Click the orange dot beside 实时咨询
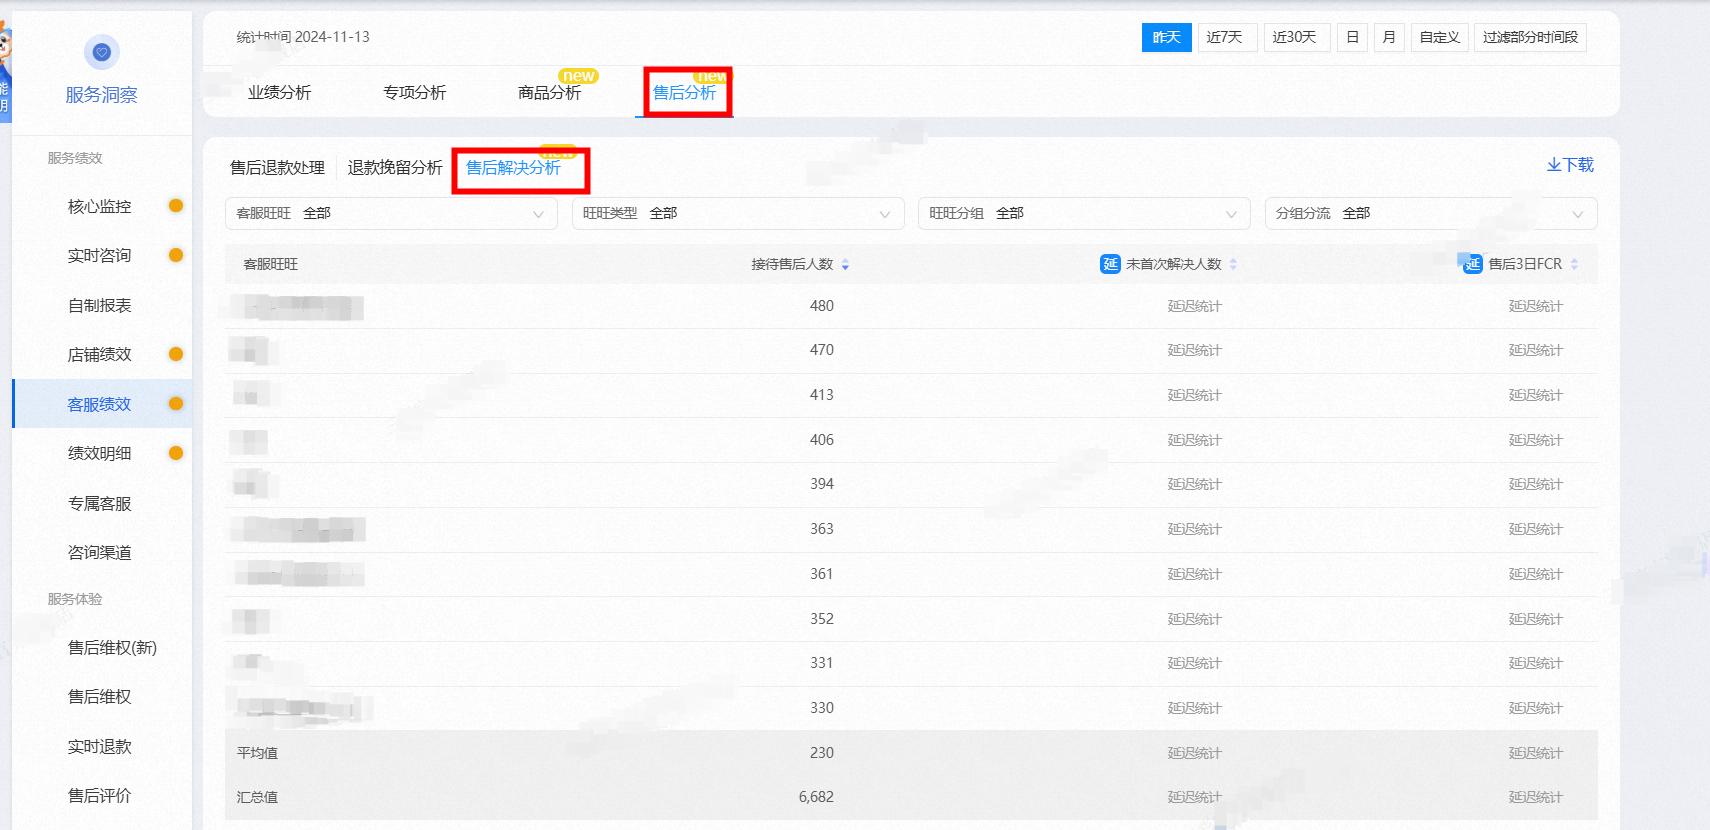The image size is (1710, 830). [176, 255]
